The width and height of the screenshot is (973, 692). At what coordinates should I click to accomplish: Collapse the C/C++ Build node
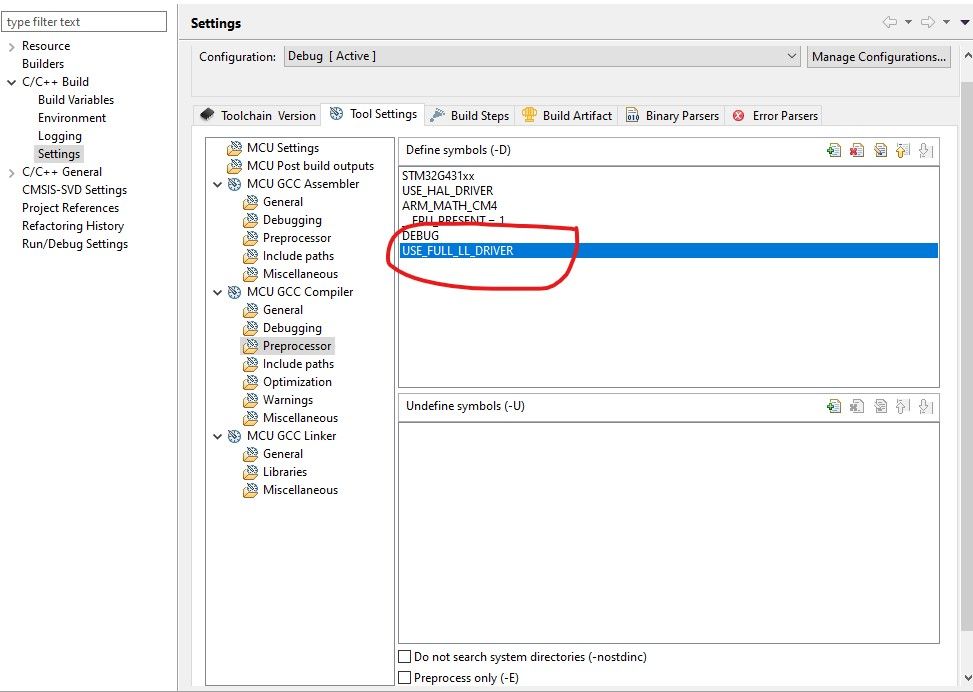11,82
